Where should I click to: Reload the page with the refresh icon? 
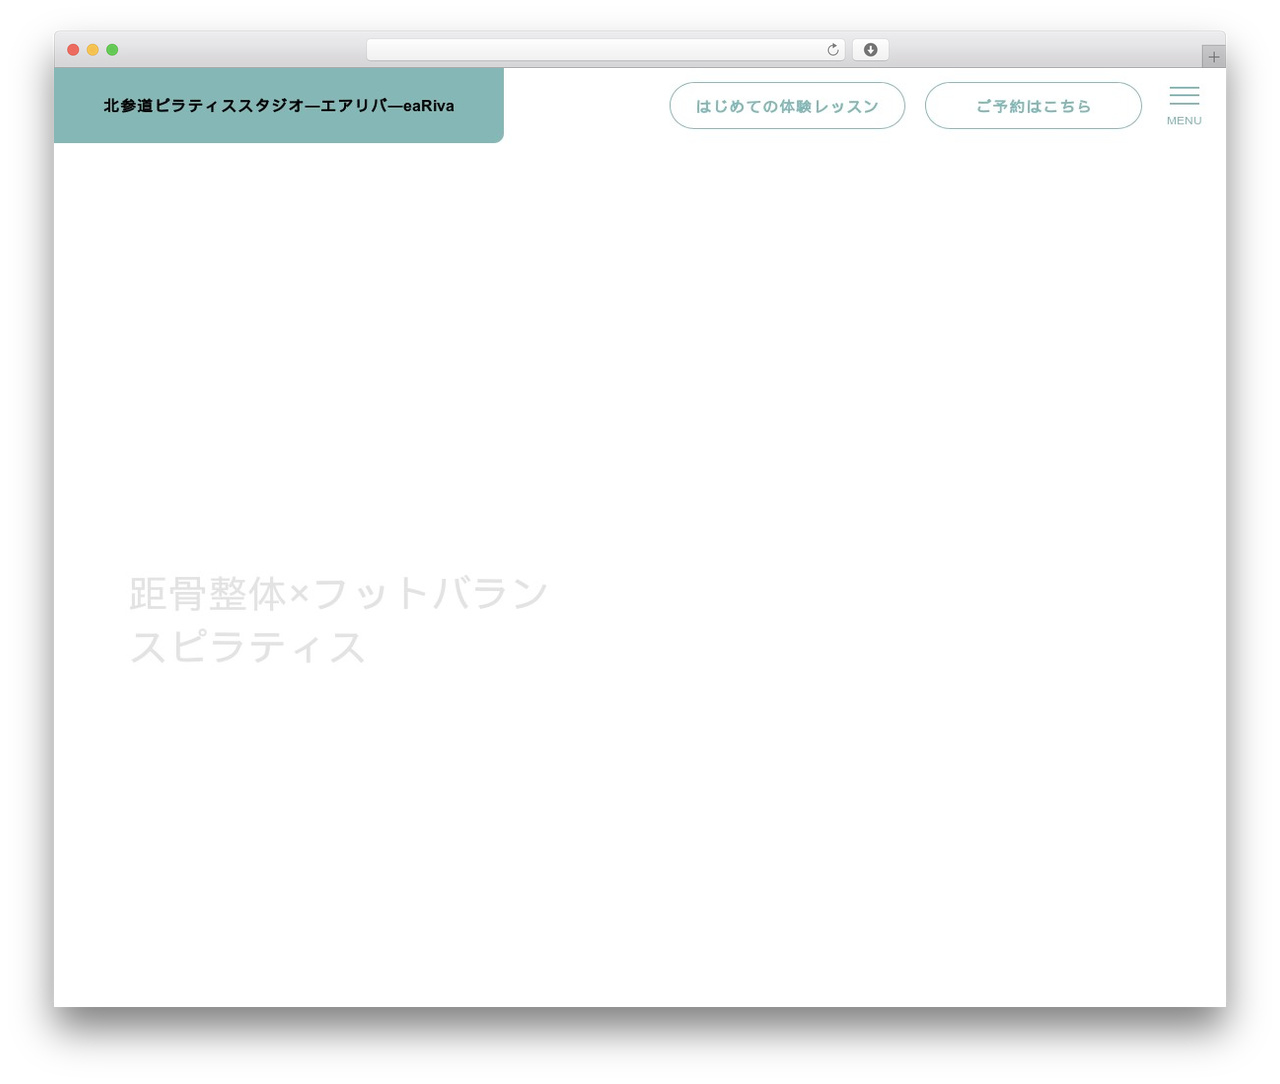coord(832,50)
